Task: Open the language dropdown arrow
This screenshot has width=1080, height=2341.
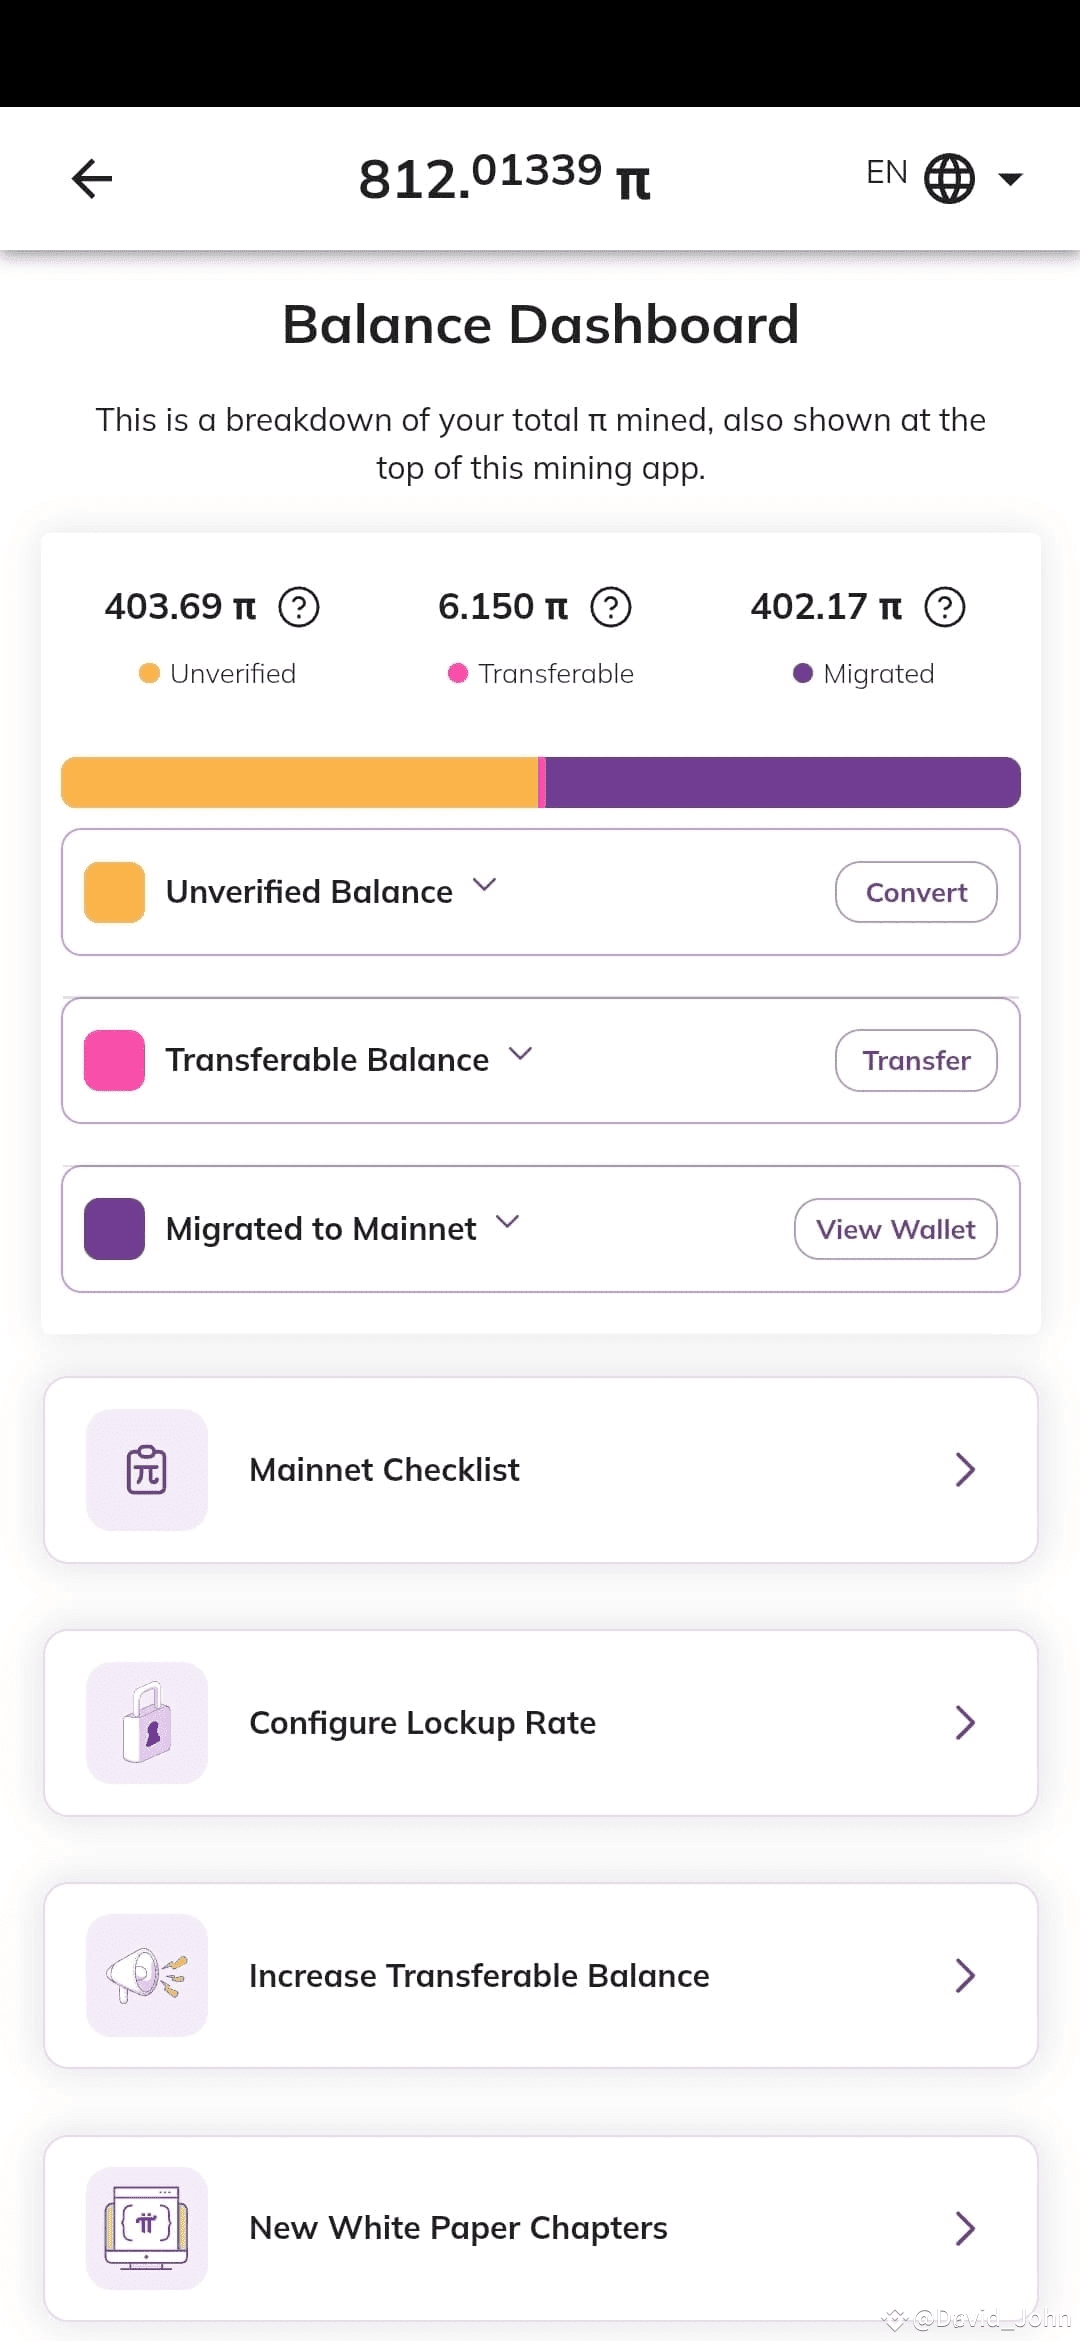Action: [1011, 179]
